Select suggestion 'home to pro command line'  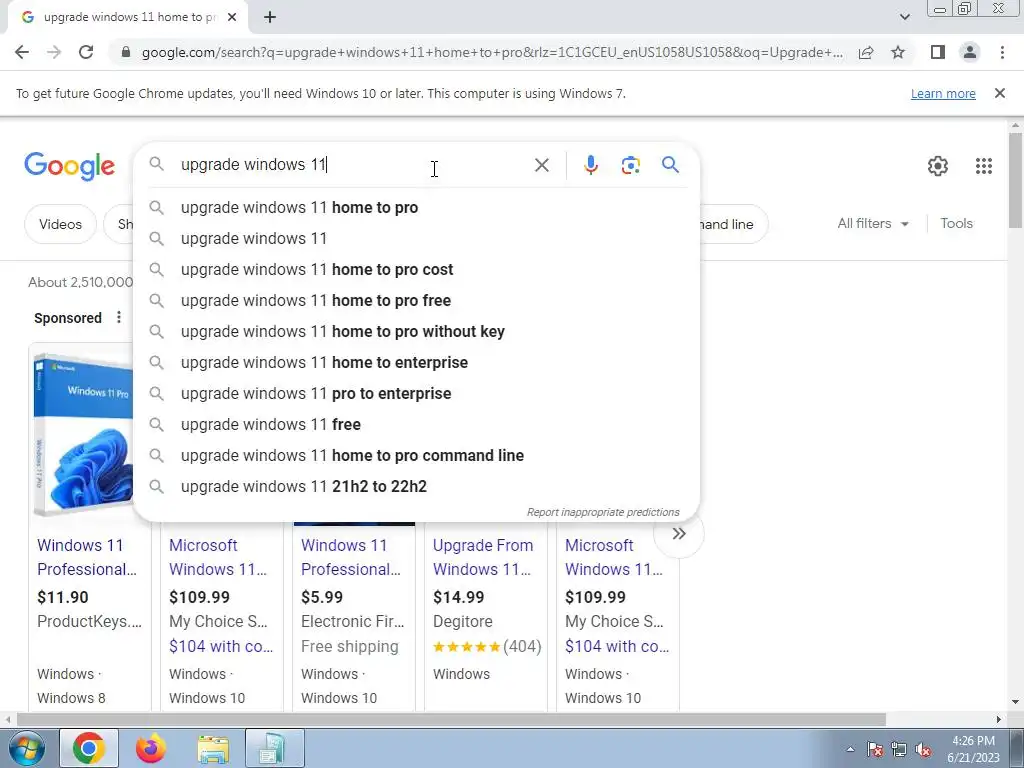point(417,456)
